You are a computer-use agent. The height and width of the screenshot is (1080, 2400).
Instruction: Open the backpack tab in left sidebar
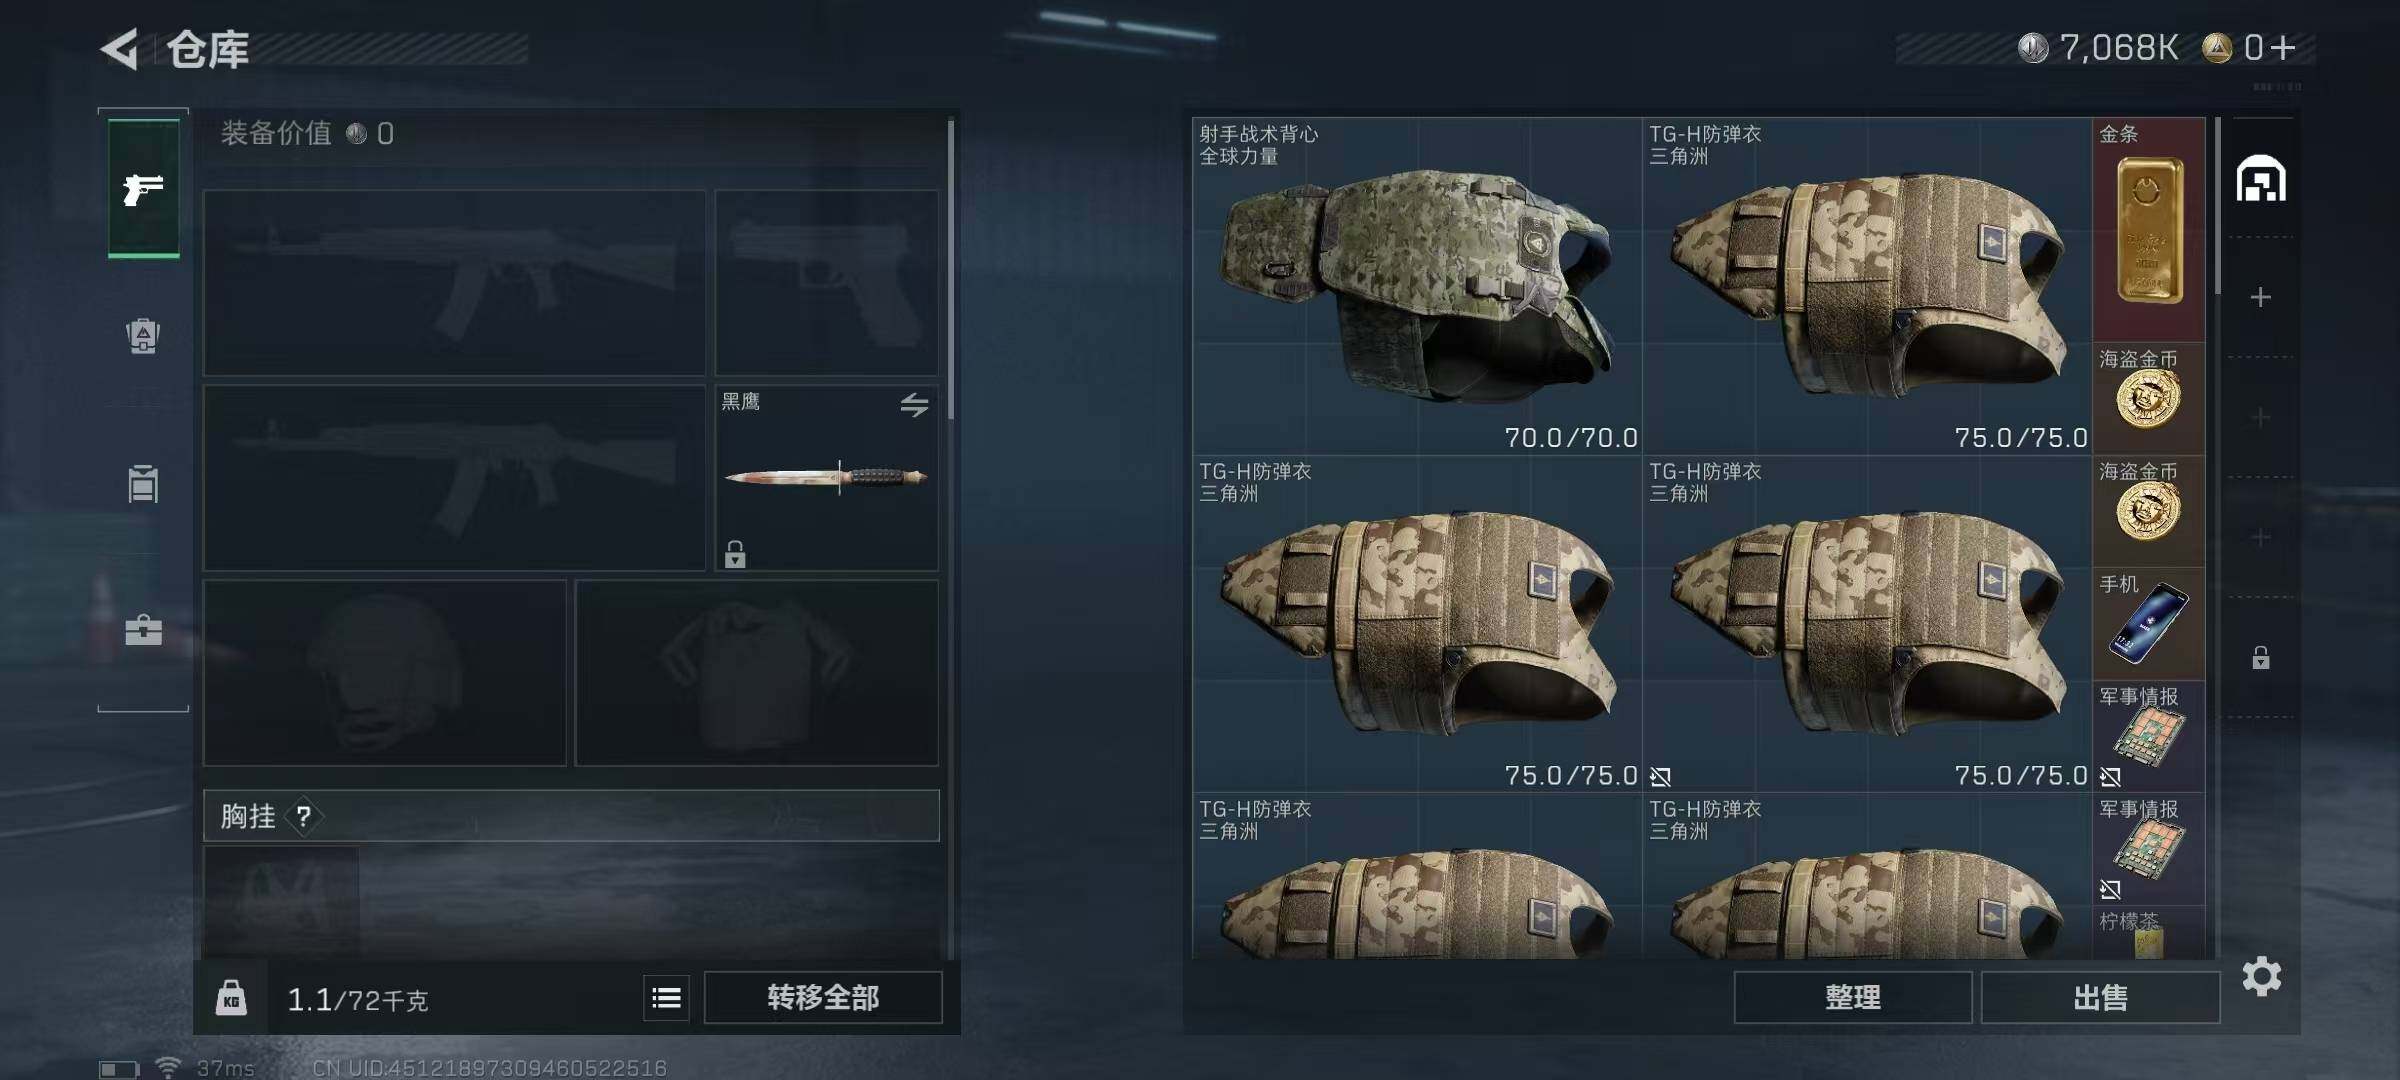[143, 335]
